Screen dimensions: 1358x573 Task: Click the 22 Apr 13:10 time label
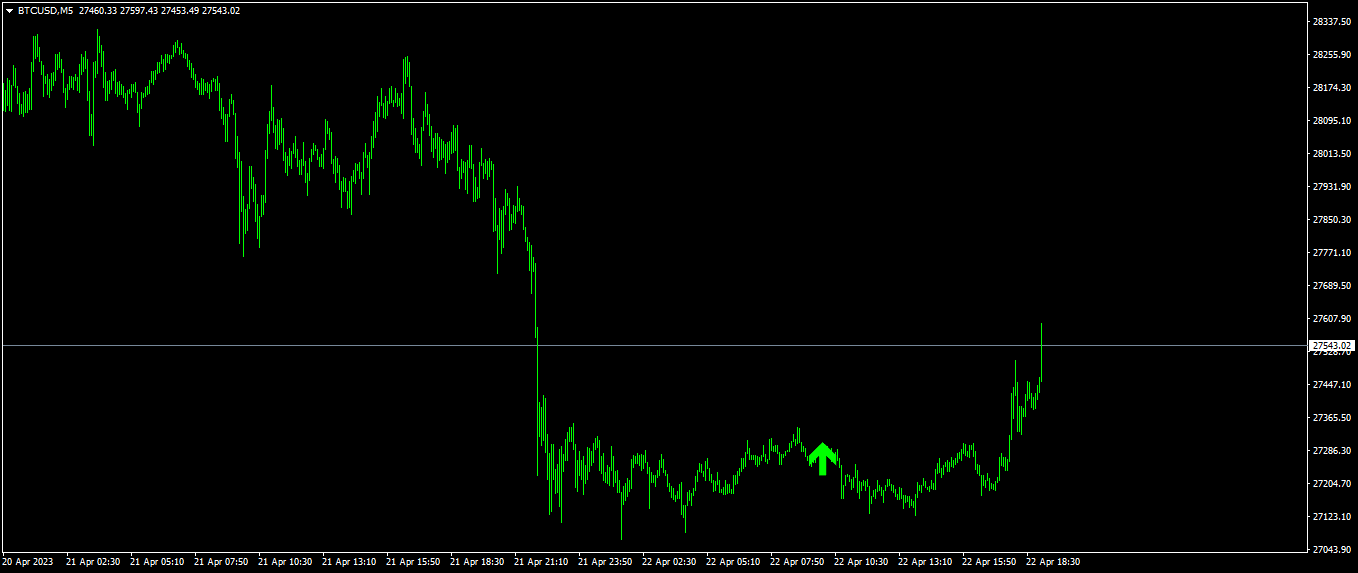point(926,562)
